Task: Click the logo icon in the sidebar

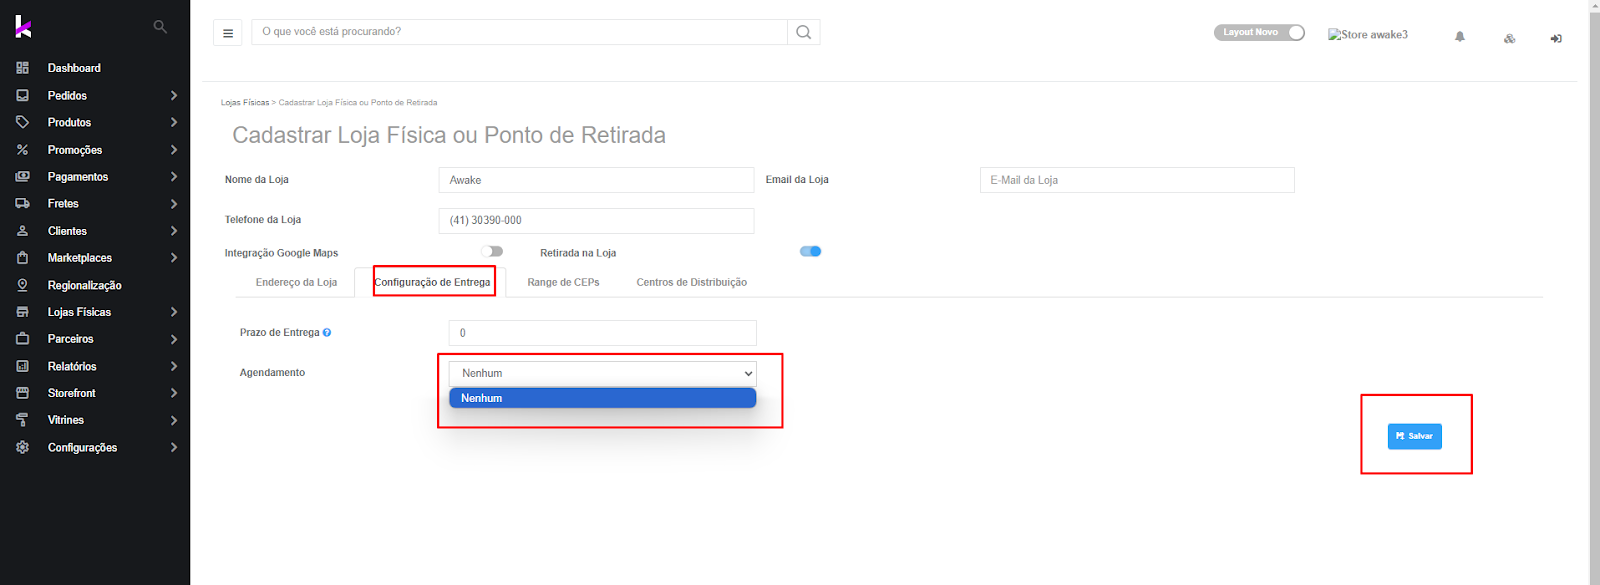Action: click(23, 27)
